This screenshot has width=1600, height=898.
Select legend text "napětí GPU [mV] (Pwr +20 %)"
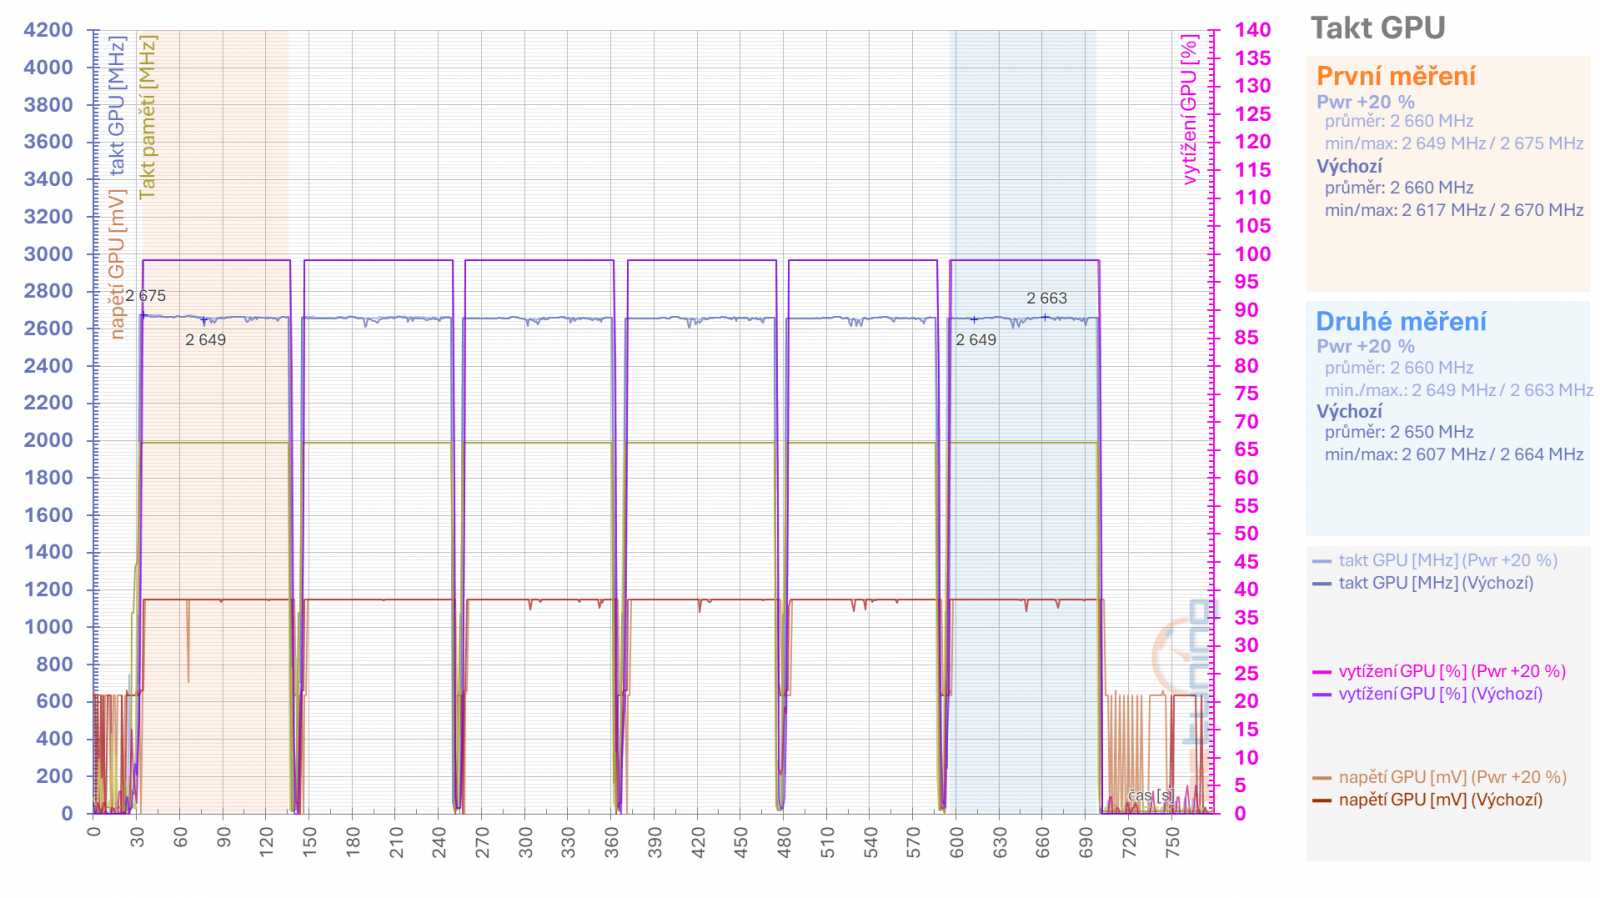[1452, 777]
